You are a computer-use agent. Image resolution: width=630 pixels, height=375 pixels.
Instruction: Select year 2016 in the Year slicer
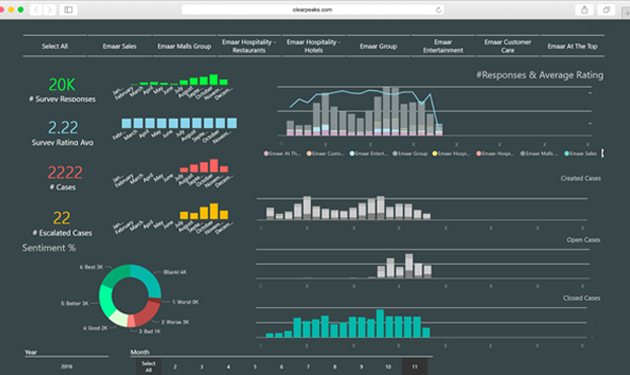click(x=67, y=367)
